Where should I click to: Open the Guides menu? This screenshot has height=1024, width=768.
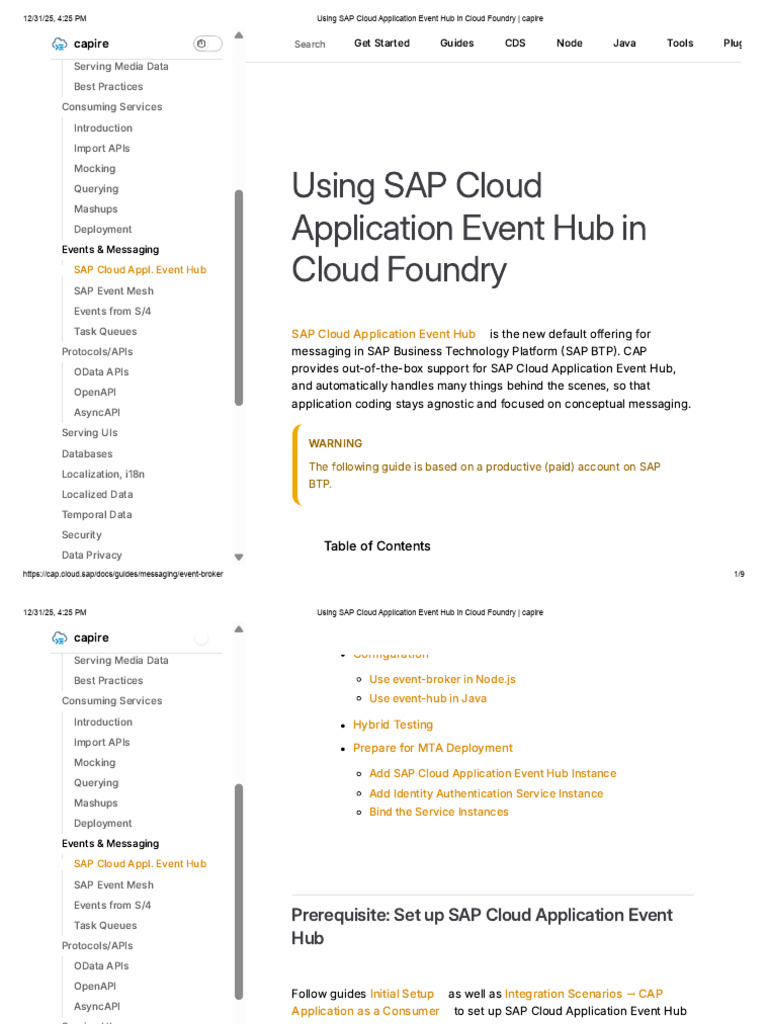point(457,43)
